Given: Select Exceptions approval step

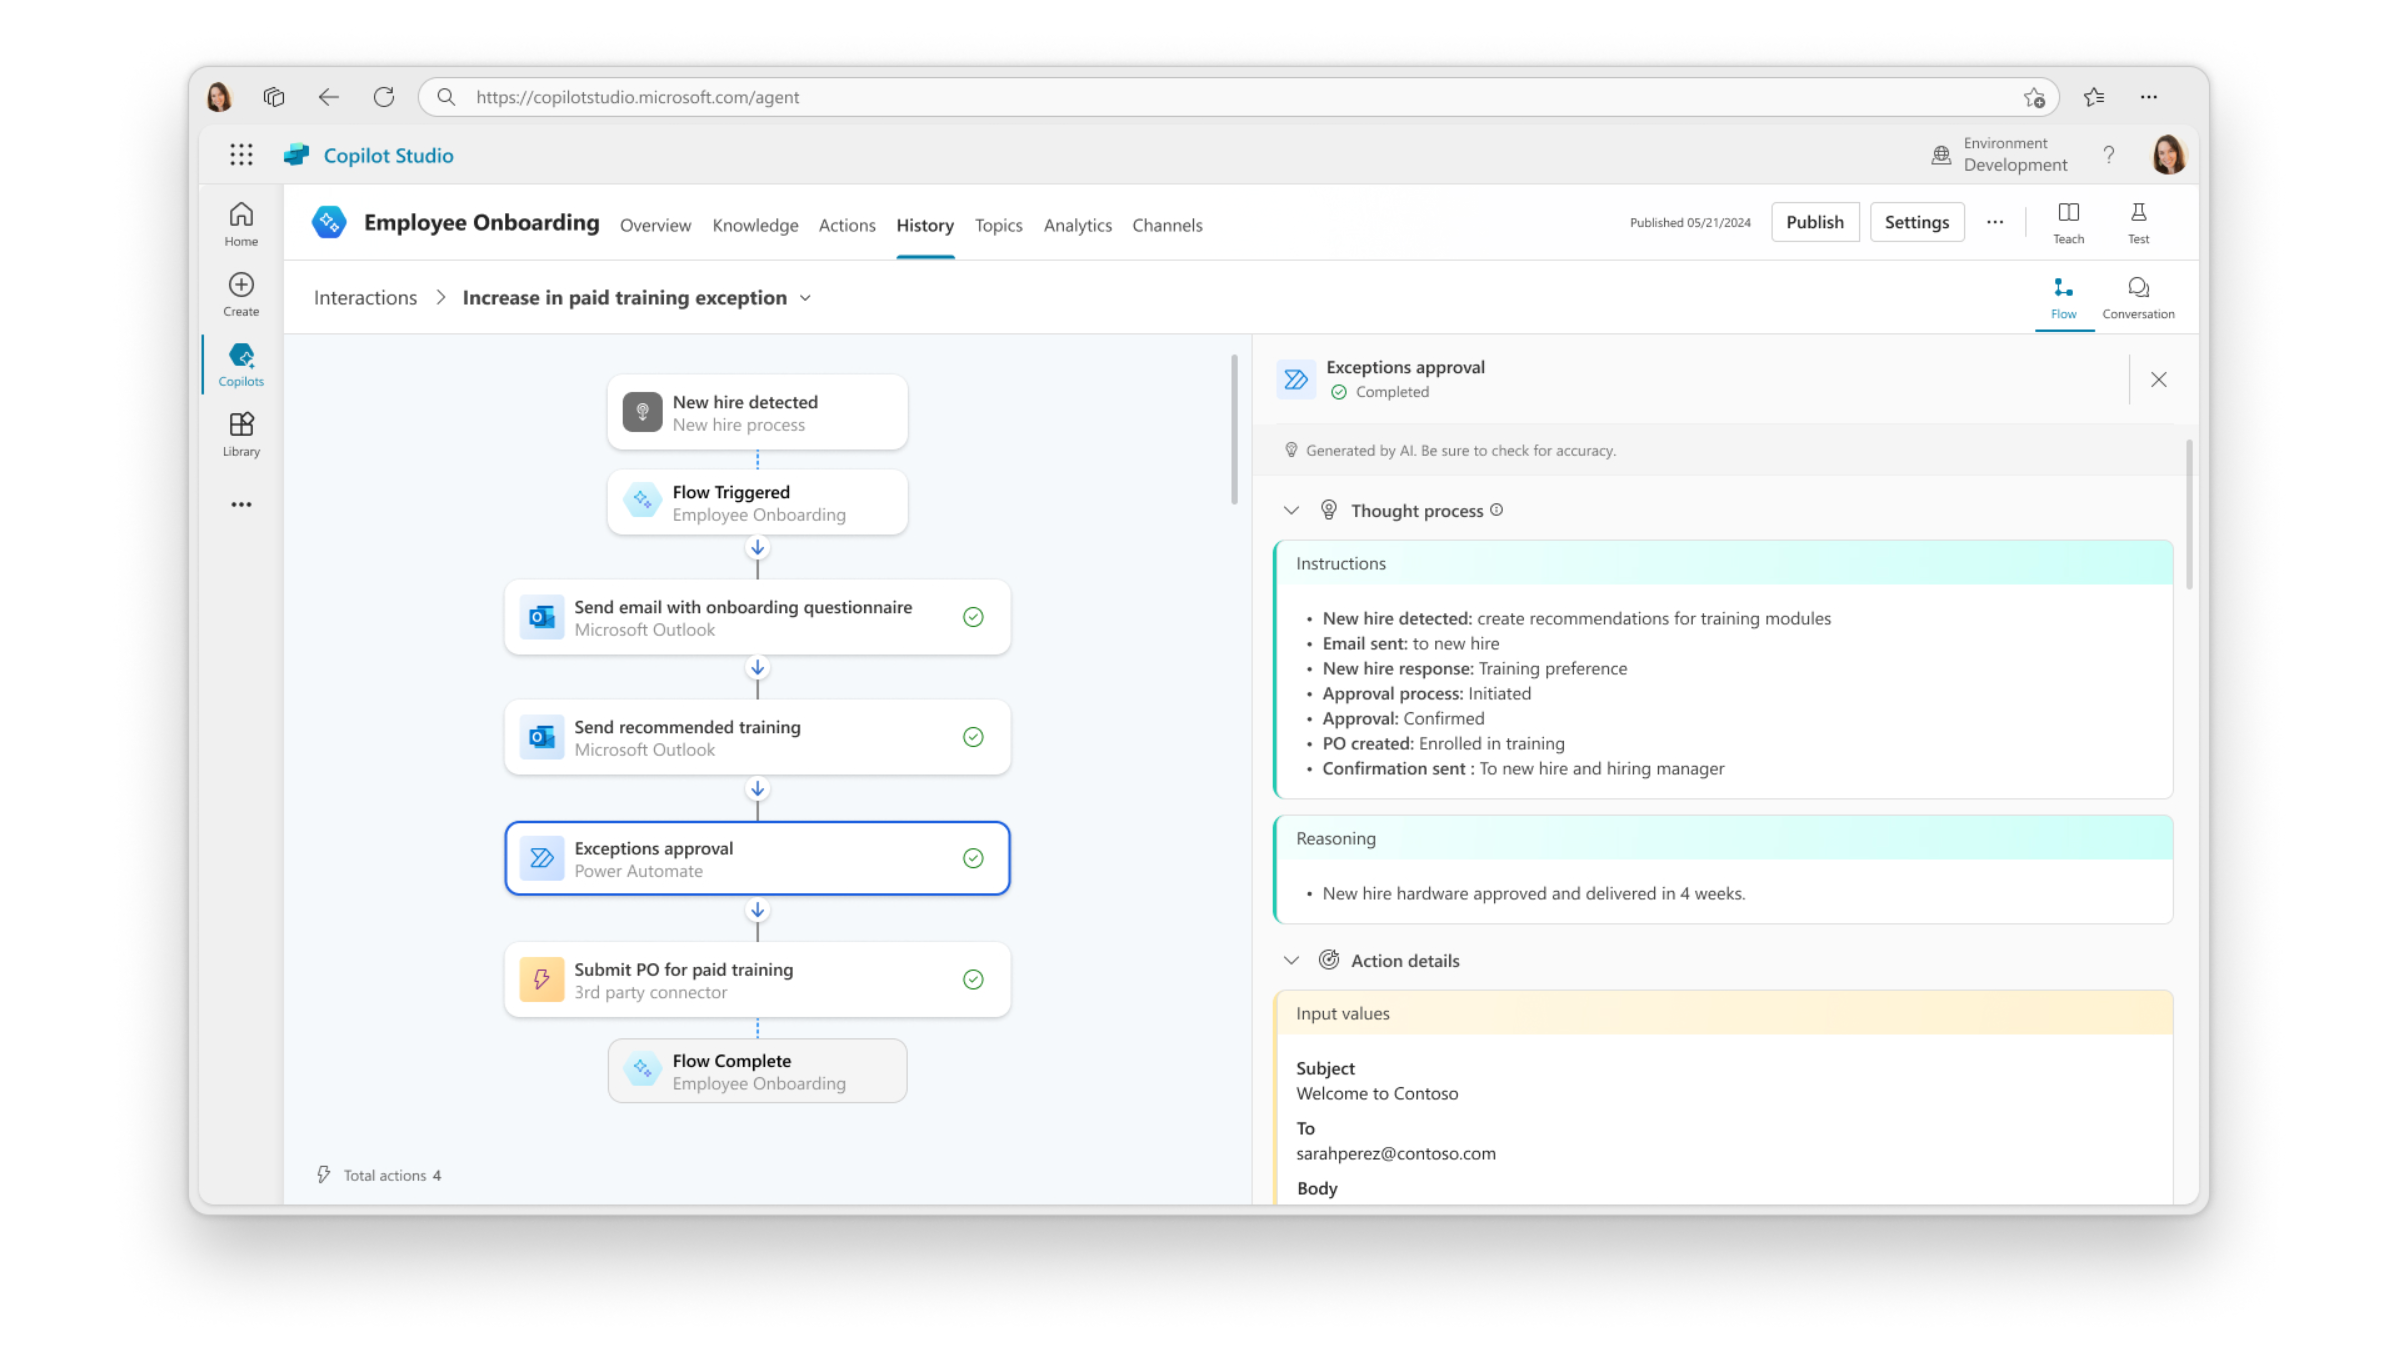Looking at the screenshot, I should click(757, 858).
